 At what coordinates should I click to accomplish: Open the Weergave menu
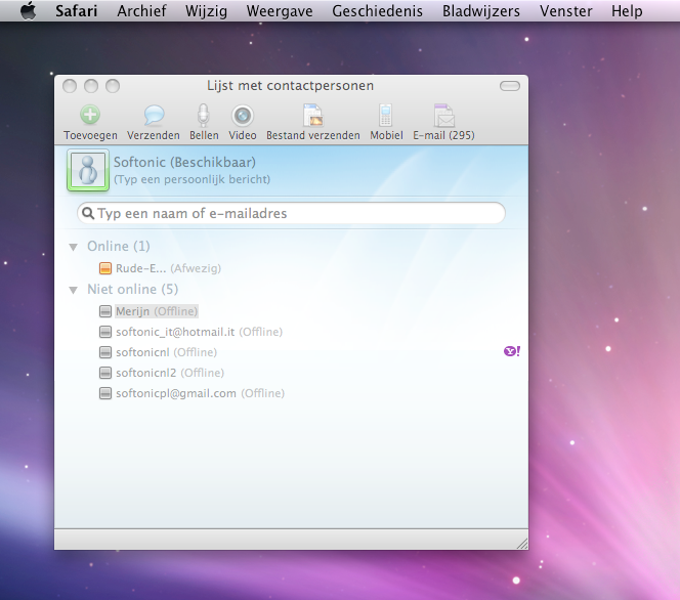pyautogui.click(x=280, y=11)
